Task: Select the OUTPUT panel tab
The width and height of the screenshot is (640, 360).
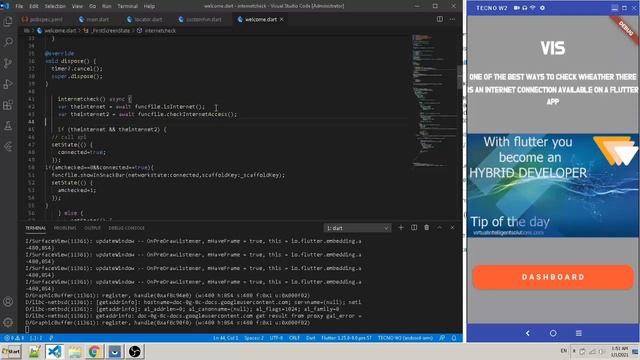Action: pyautogui.click(x=93, y=228)
